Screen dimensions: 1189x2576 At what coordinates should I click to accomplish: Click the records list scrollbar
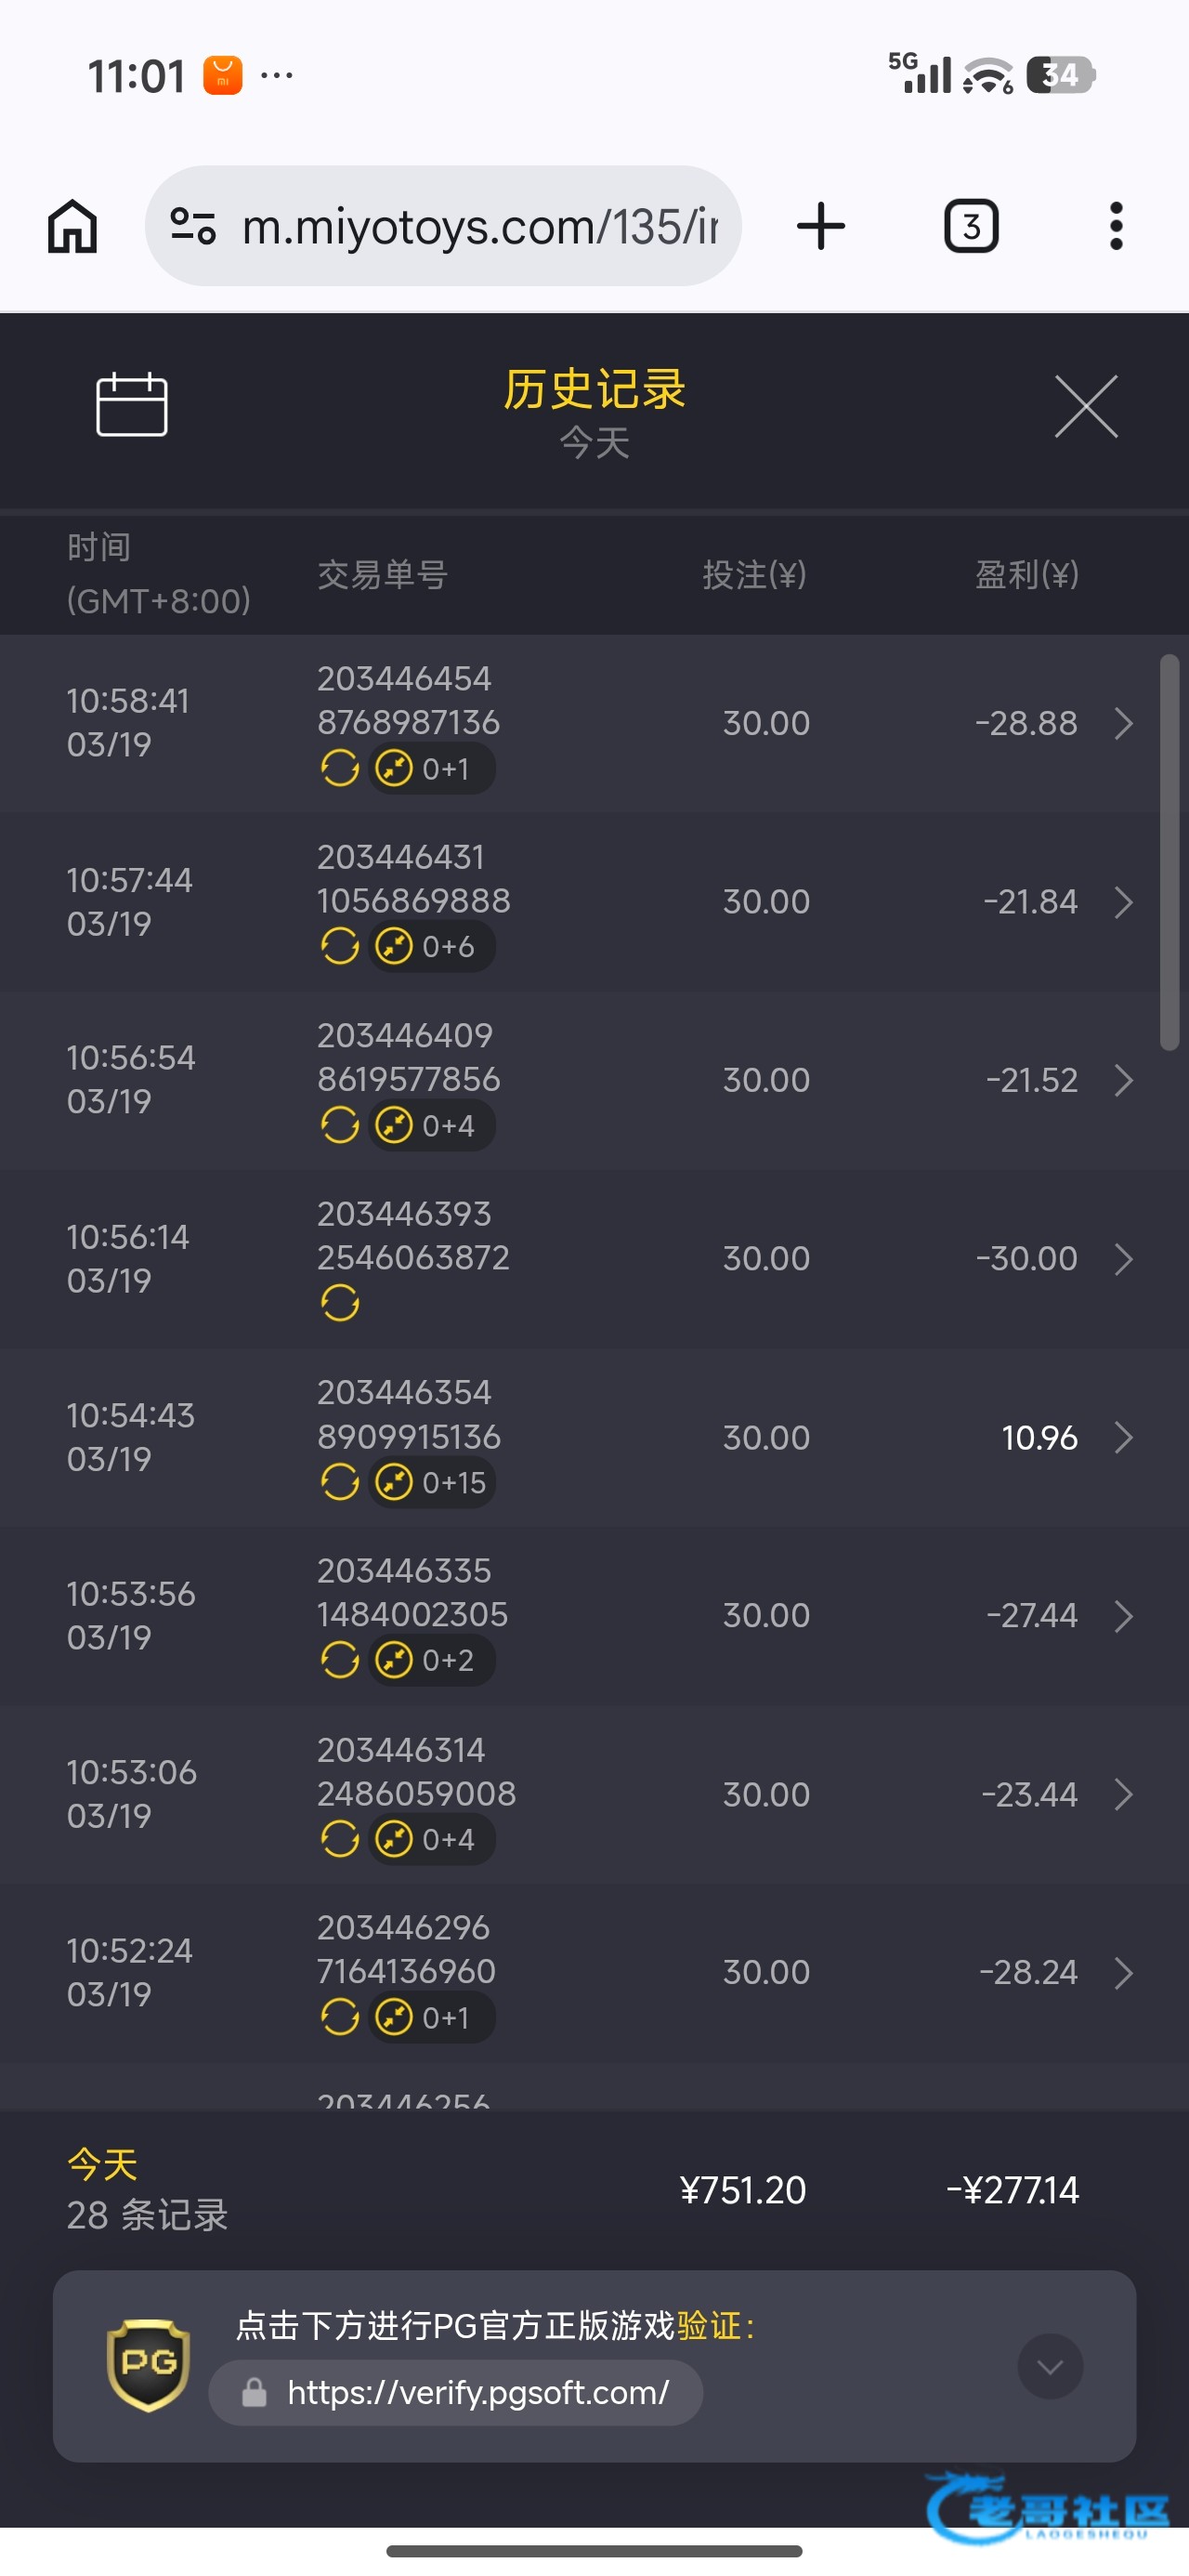1169,852
